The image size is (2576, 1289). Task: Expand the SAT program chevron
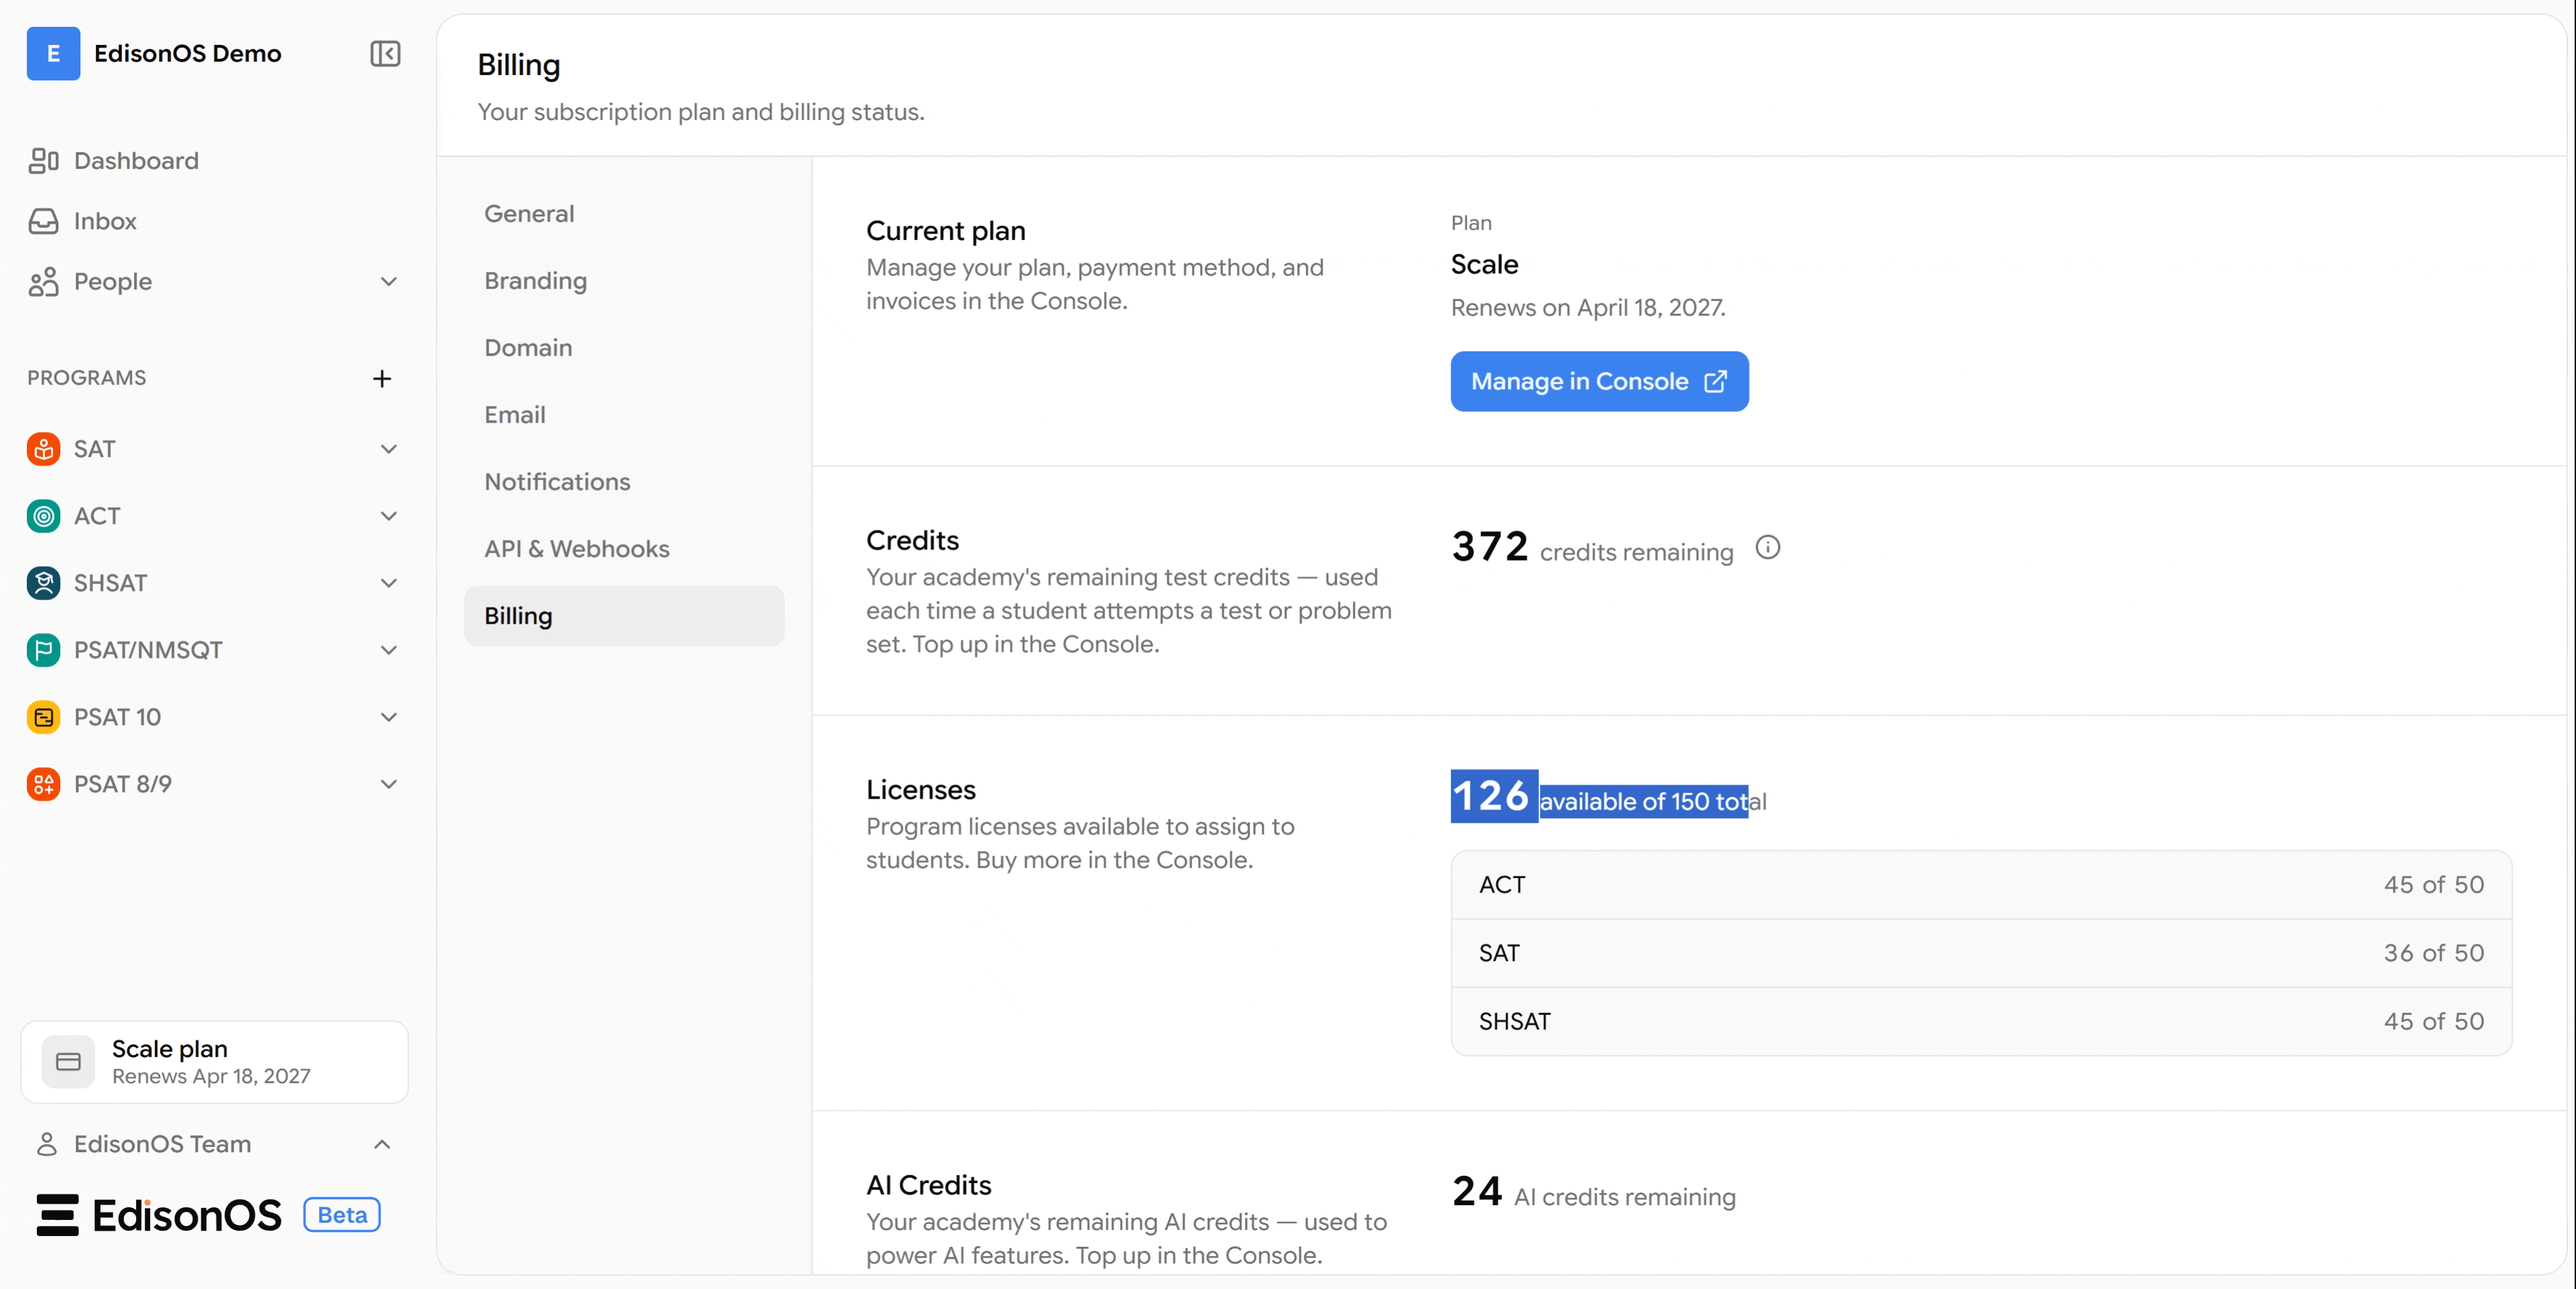[x=389, y=449]
